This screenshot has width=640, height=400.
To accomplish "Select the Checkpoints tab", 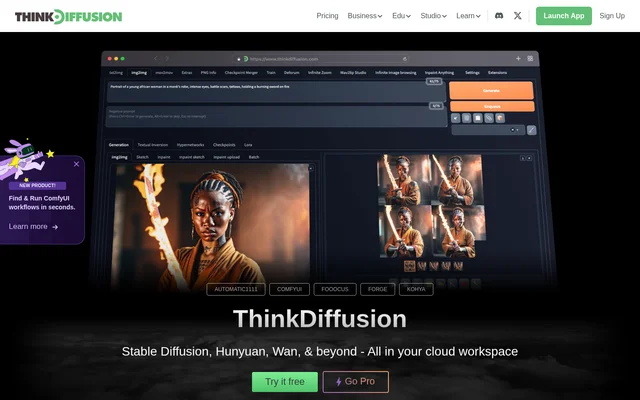I will (x=224, y=145).
